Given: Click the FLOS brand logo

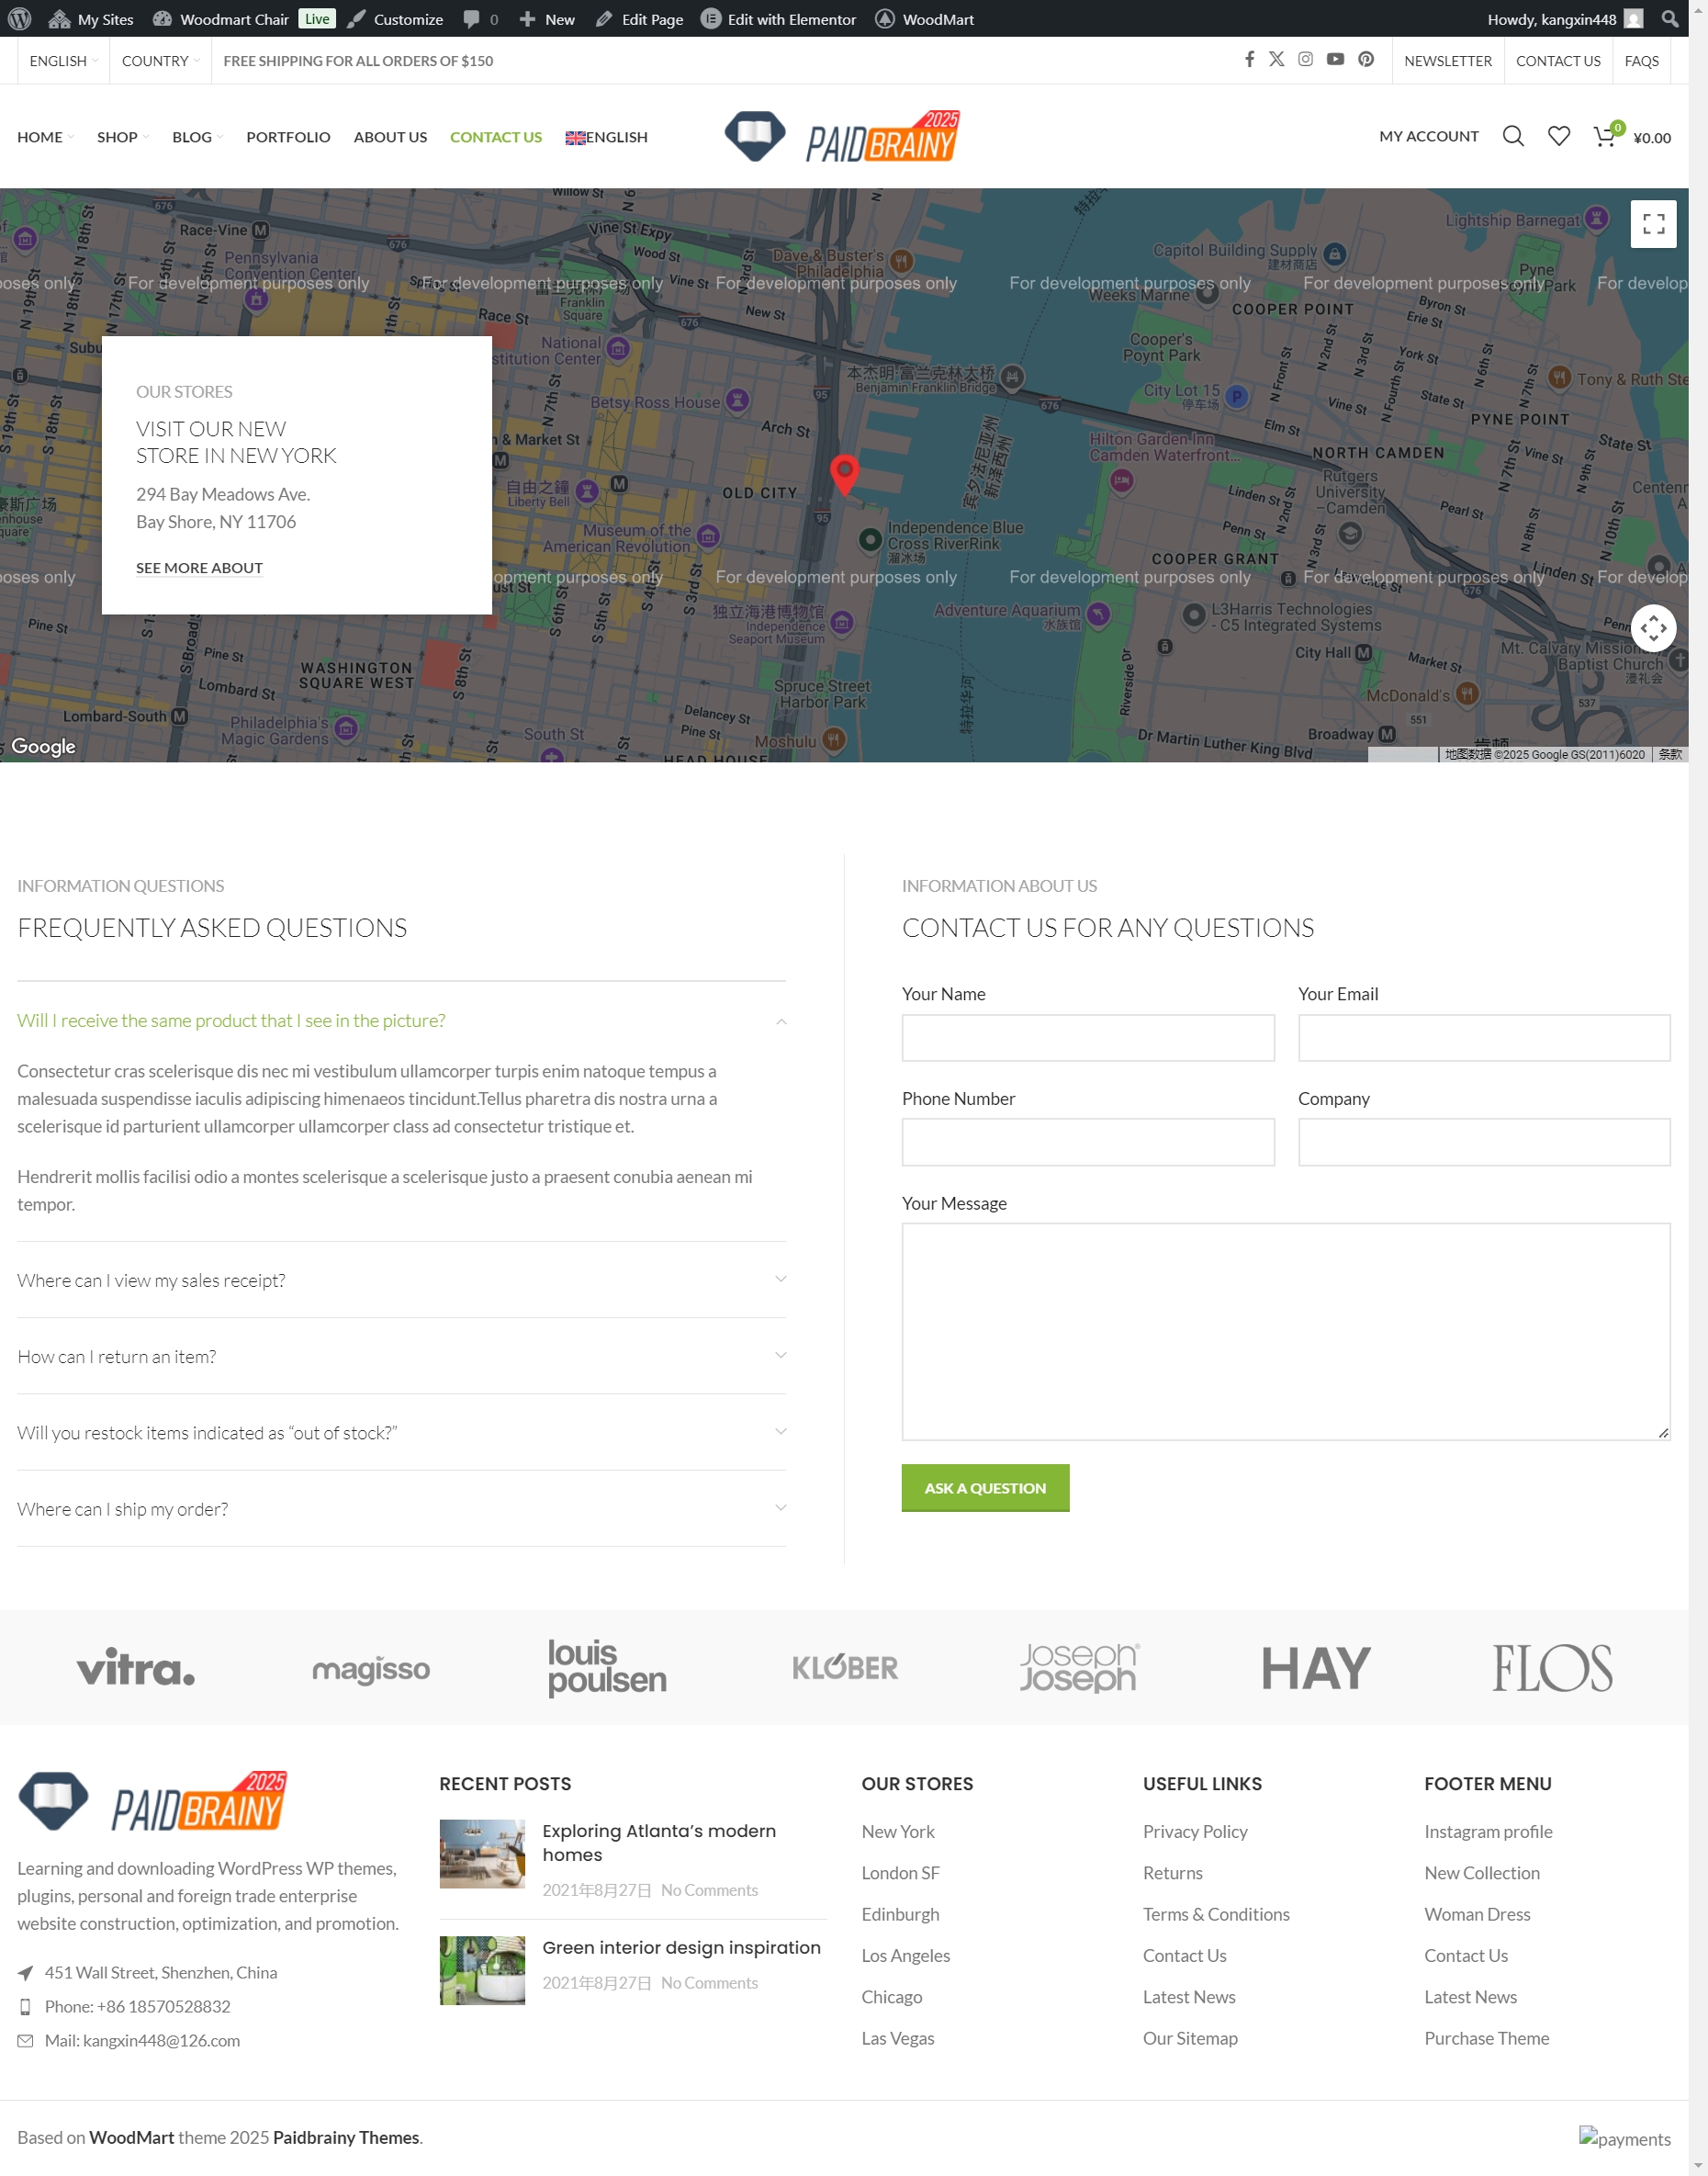Looking at the screenshot, I should point(1552,1668).
